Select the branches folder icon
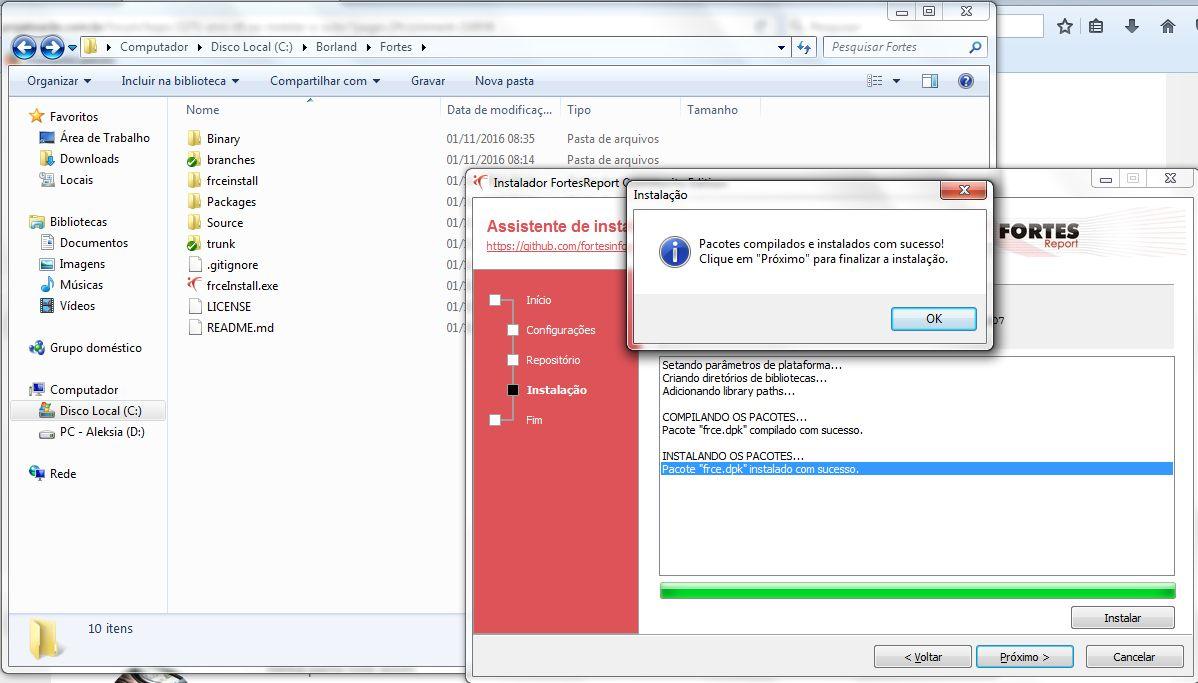The height and width of the screenshot is (683, 1198). tap(194, 160)
